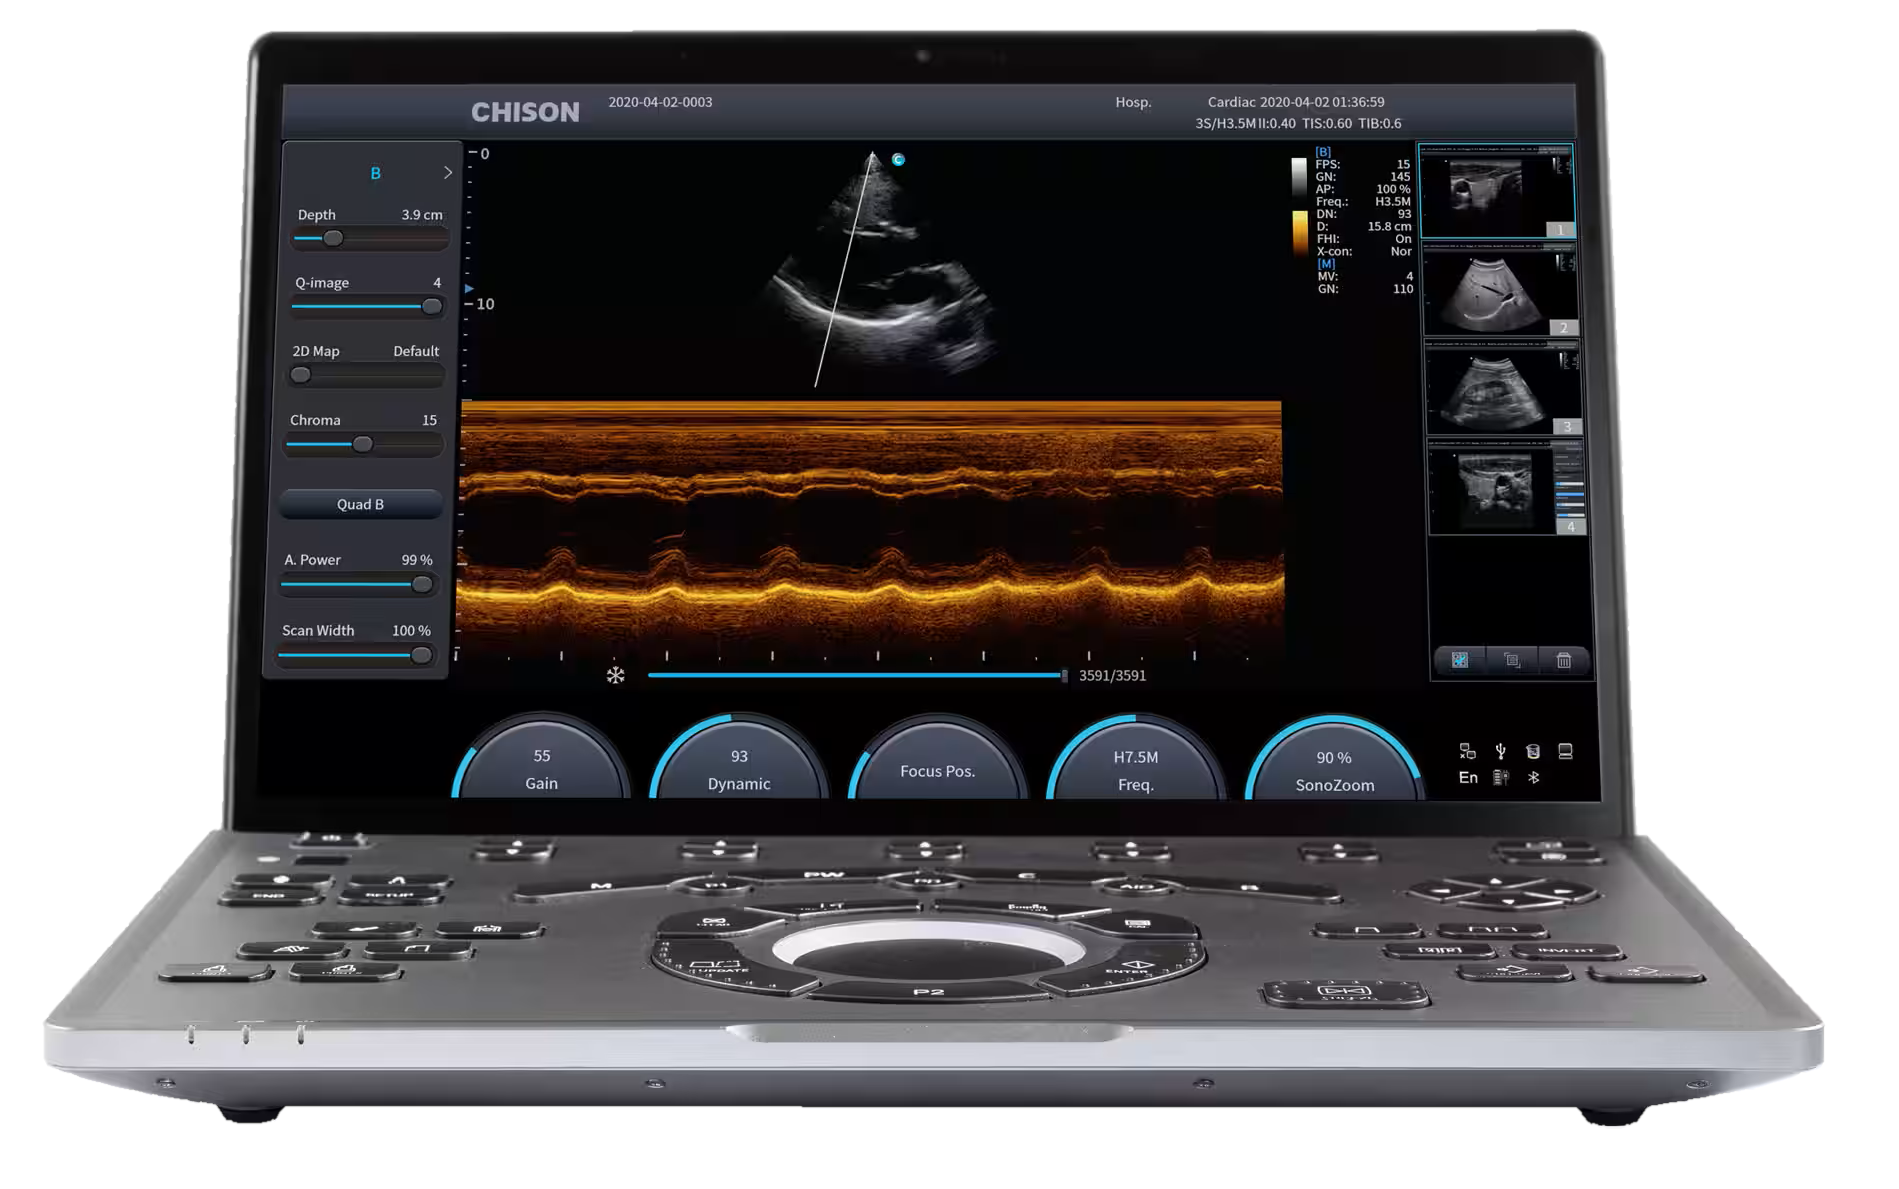Open saved image thumbnail 2

(x=1500, y=290)
